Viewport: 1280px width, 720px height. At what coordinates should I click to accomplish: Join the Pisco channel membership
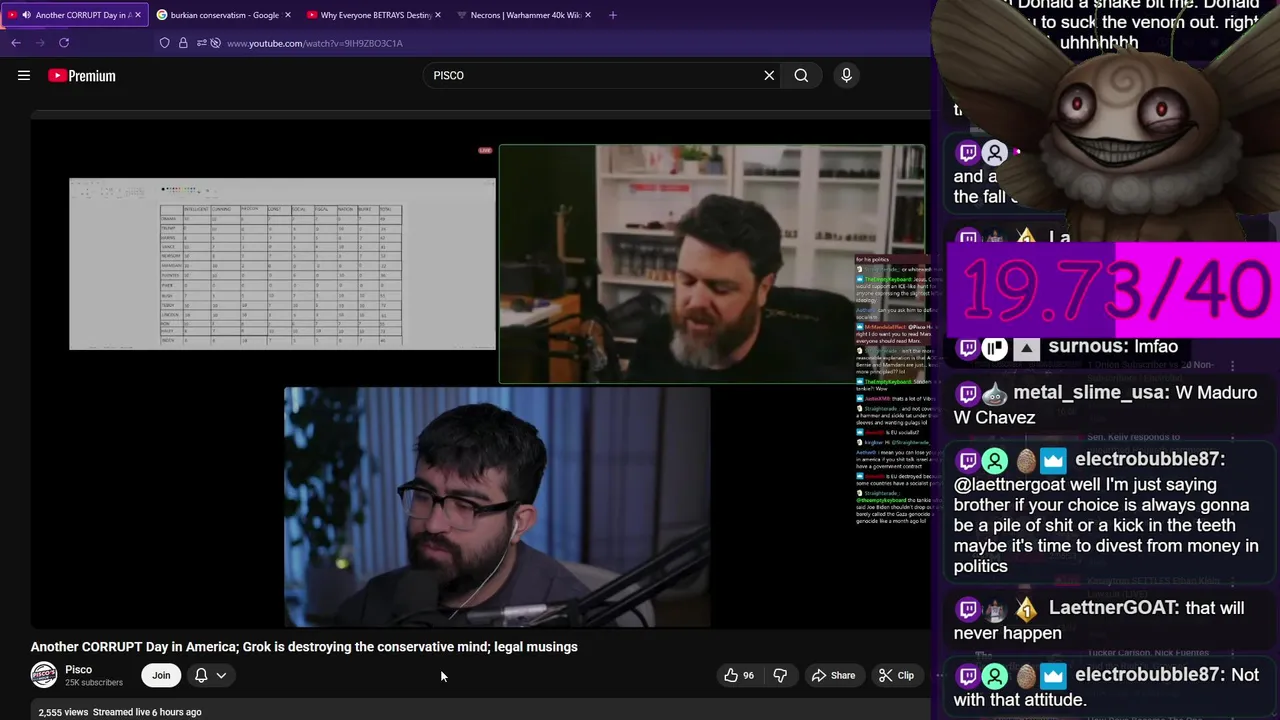pyautogui.click(x=161, y=675)
